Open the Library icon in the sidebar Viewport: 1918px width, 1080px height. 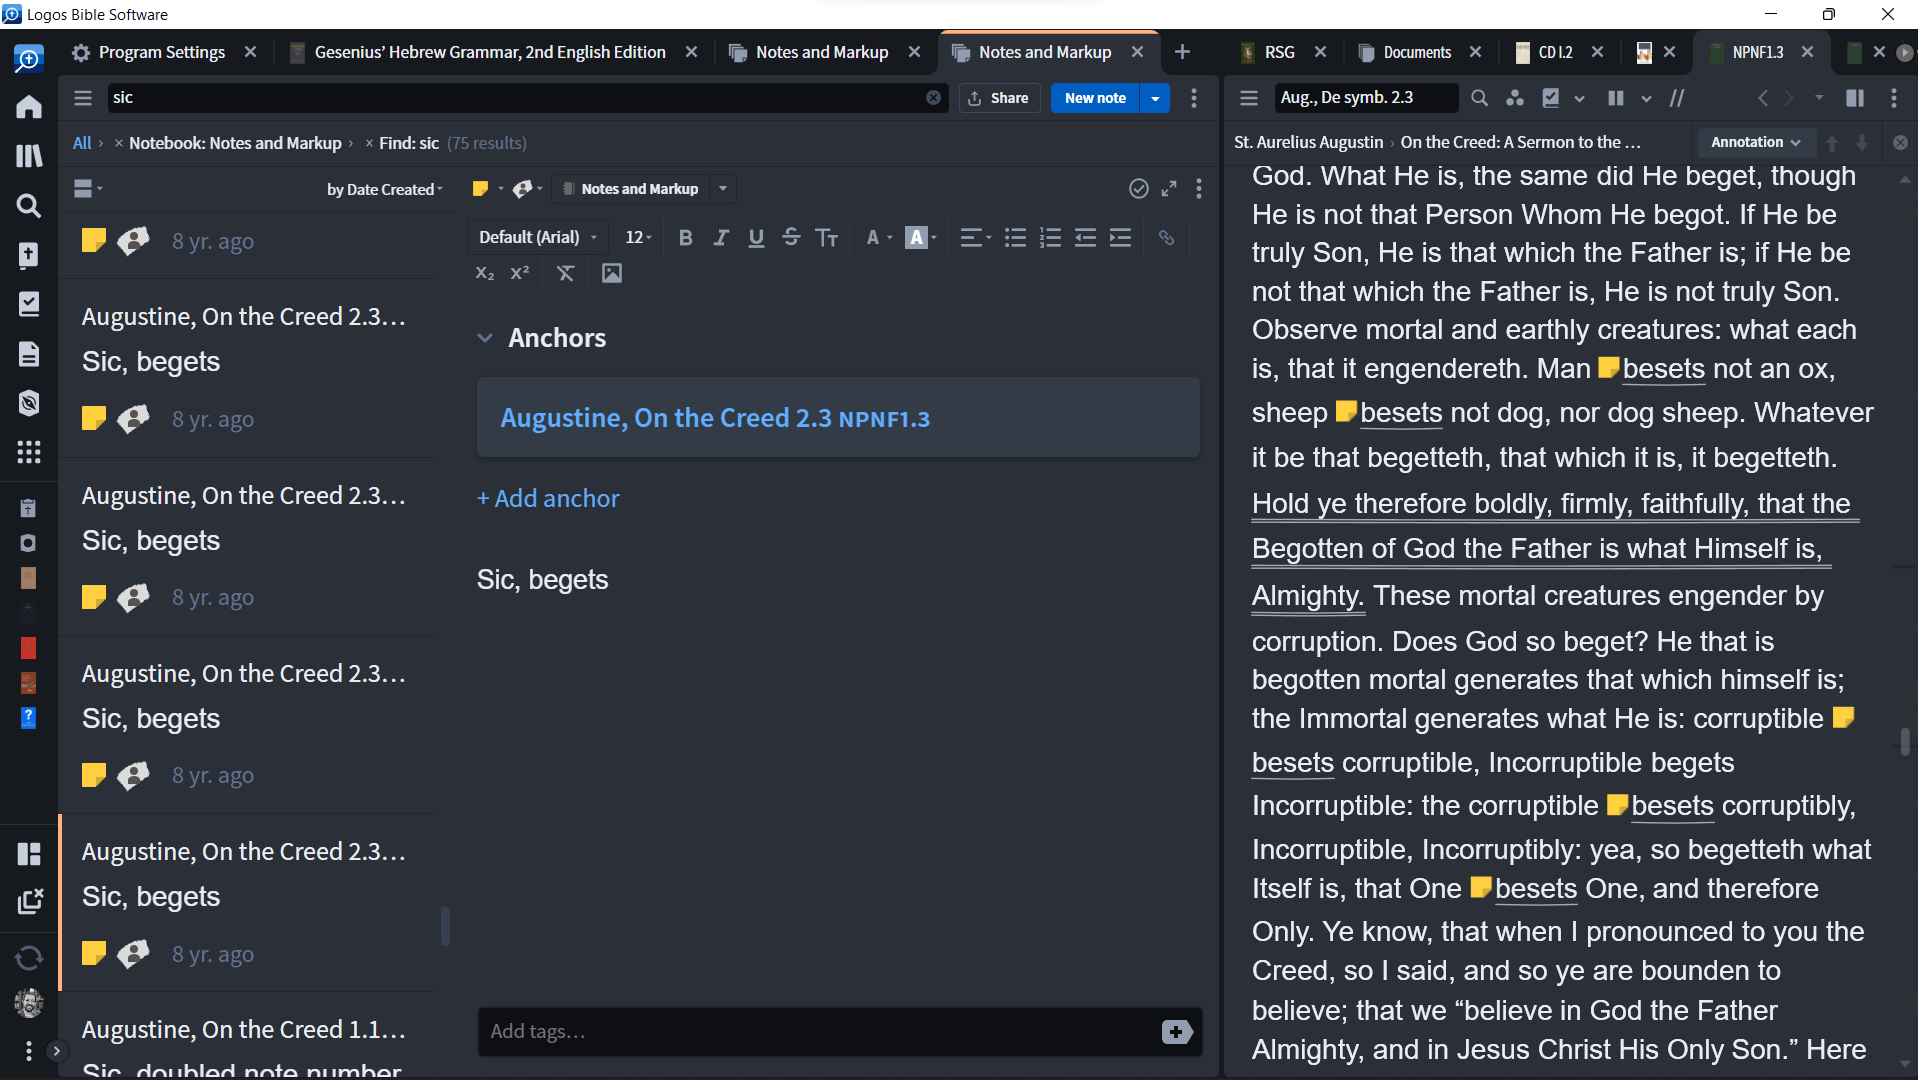coord(29,155)
